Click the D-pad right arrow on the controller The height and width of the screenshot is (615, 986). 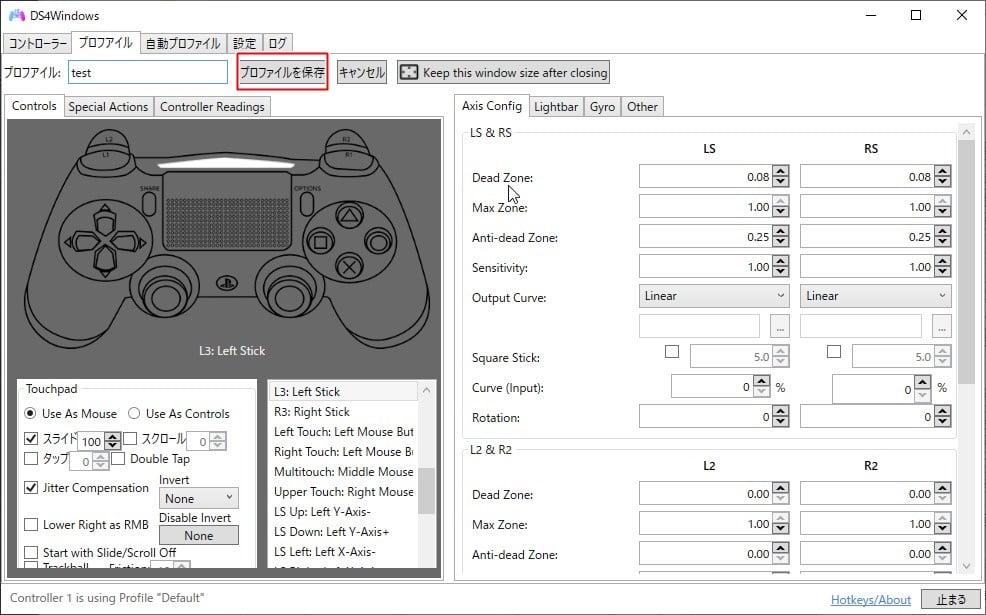point(128,241)
